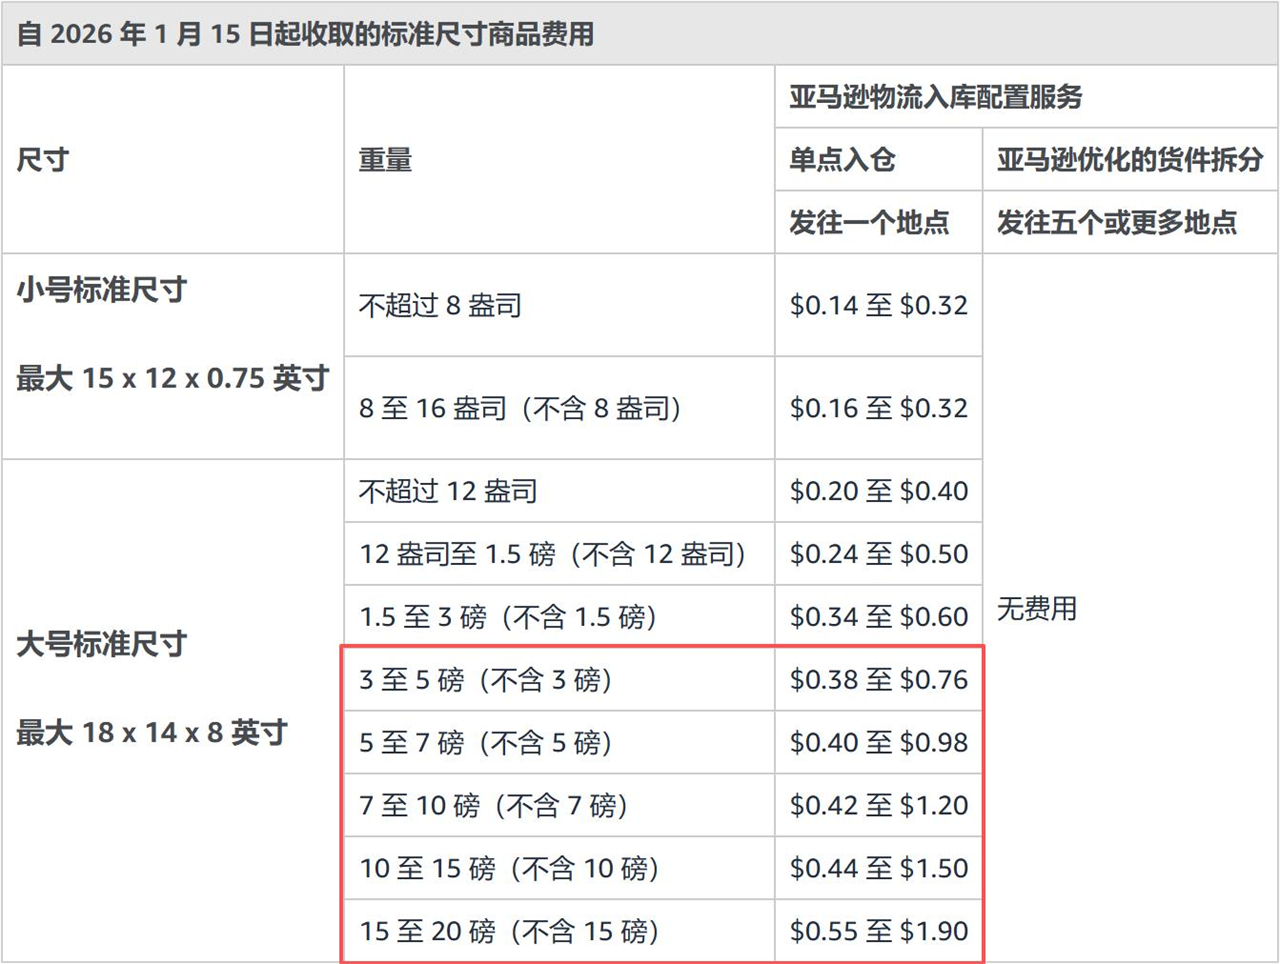The height and width of the screenshot is (964, 1280).
Task: Select the 不超过 8 盎司 weight cell
Action: point(440,305)
